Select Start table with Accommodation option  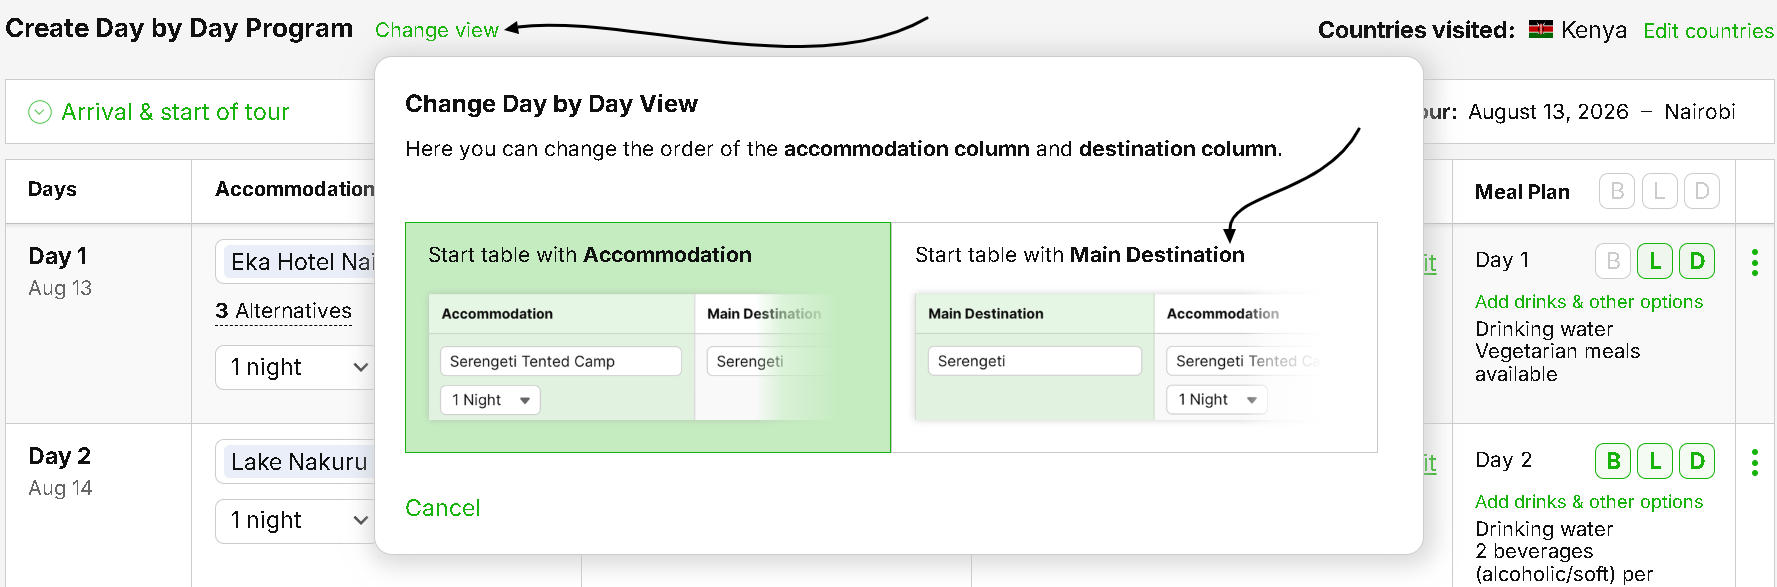(647, 337)
